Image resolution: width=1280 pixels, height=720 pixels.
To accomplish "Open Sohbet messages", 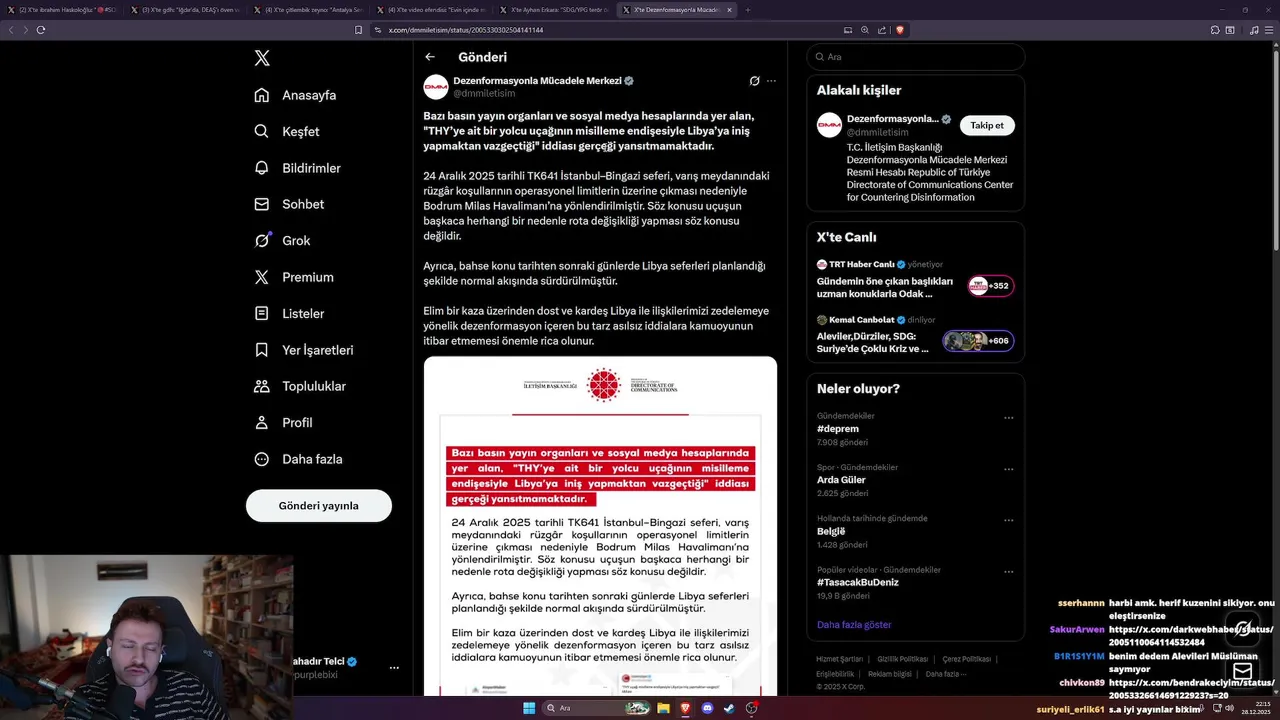I will click(289, 204).
